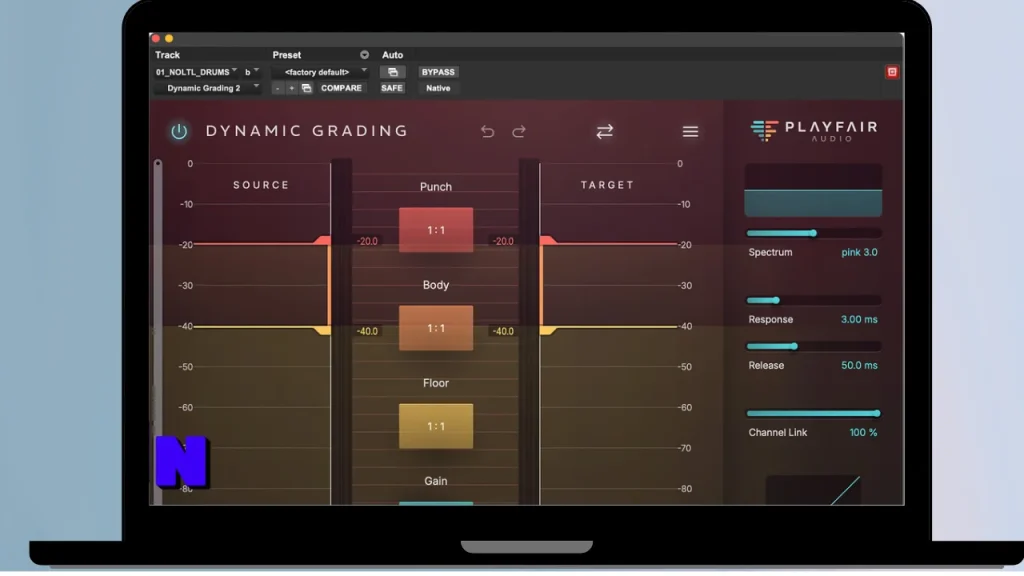Click the spectrum display panel
The width and height of the screenshot is (1024, 576).
(x=813, y=190)
